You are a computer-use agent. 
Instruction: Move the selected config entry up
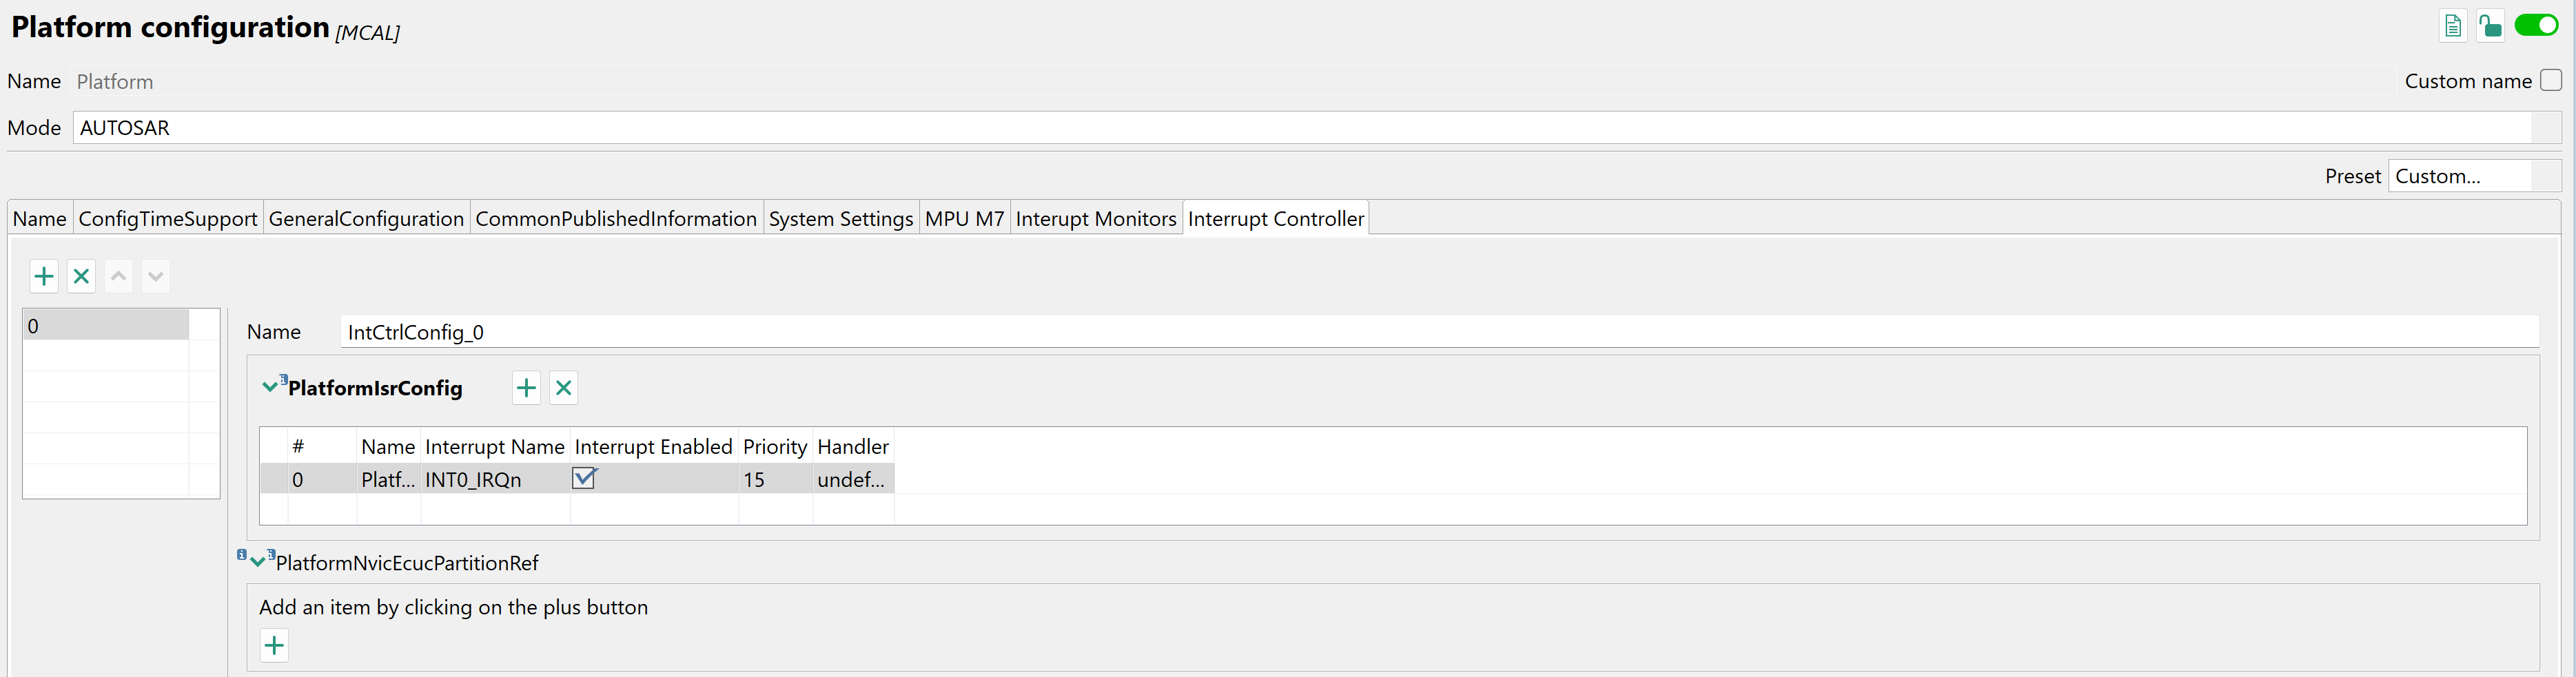coord(118,276)
